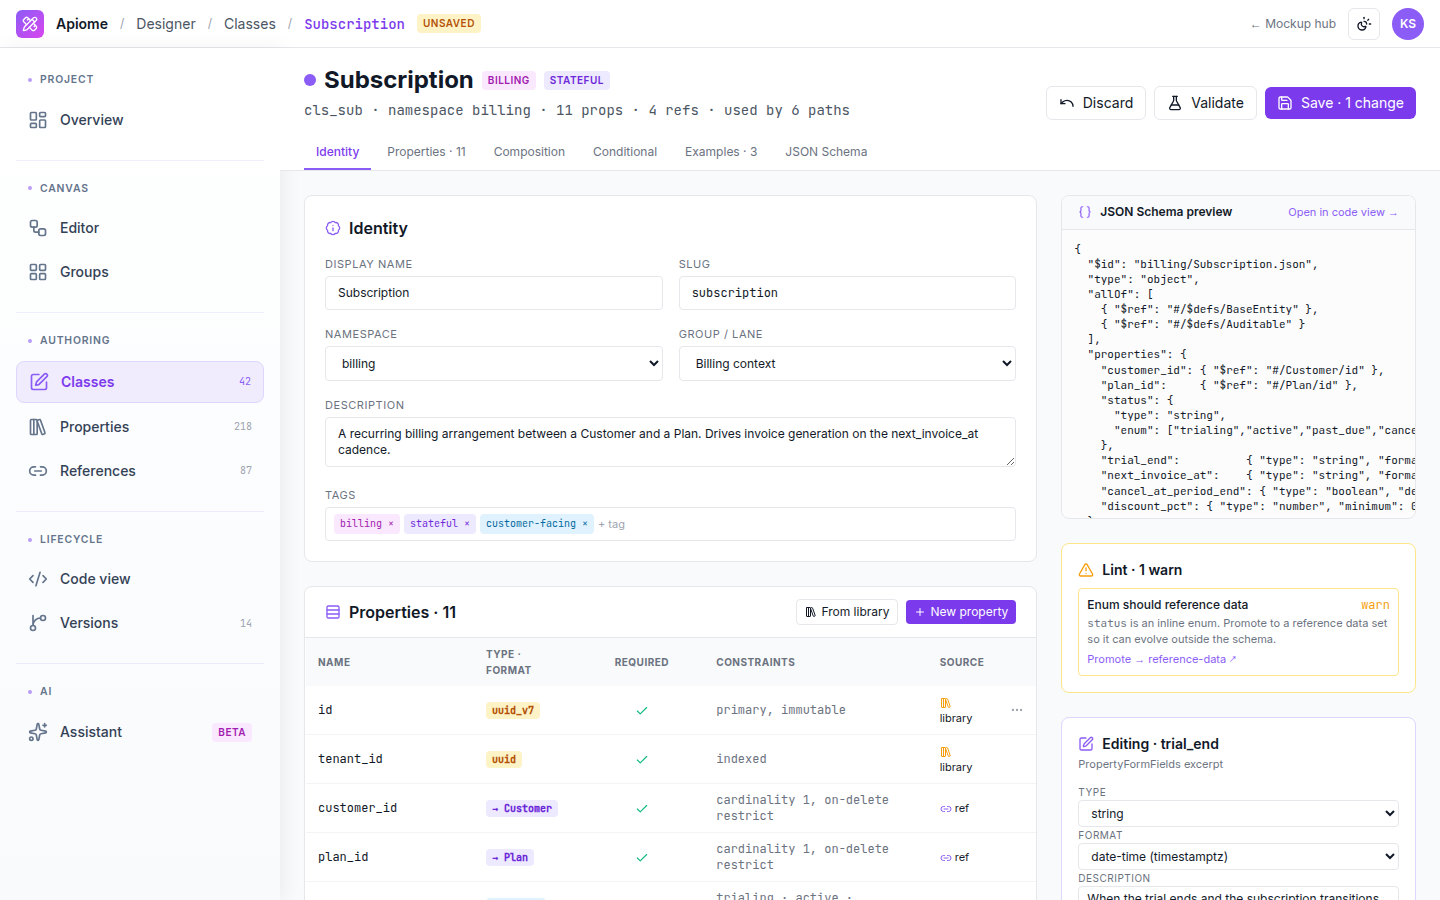Click 'primary, immutable' constraint cell

point(781,710)
